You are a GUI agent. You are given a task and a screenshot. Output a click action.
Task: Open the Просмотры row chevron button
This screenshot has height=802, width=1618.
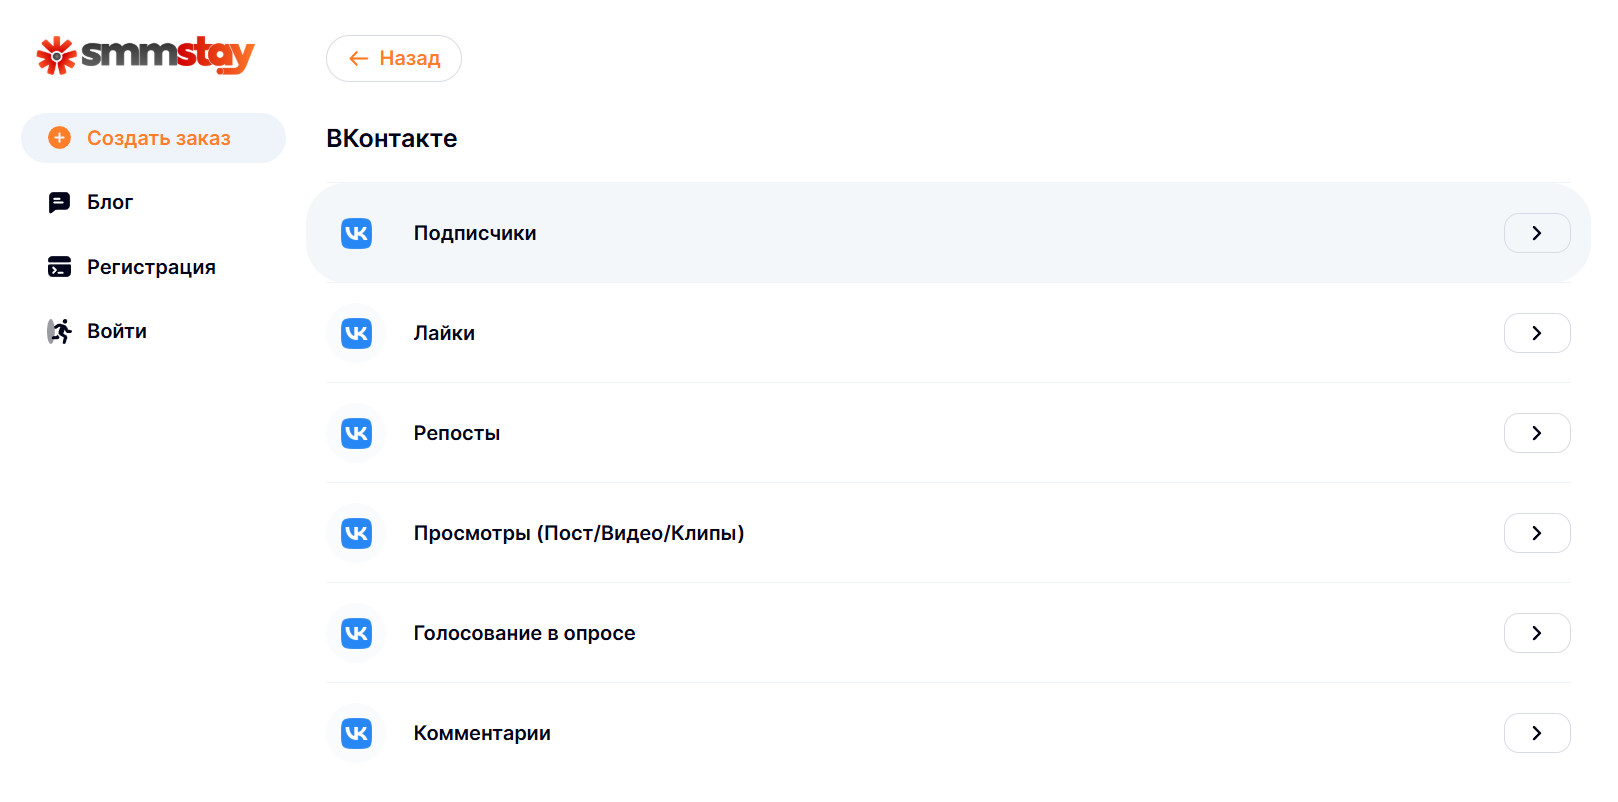[x=1536, y=533]
